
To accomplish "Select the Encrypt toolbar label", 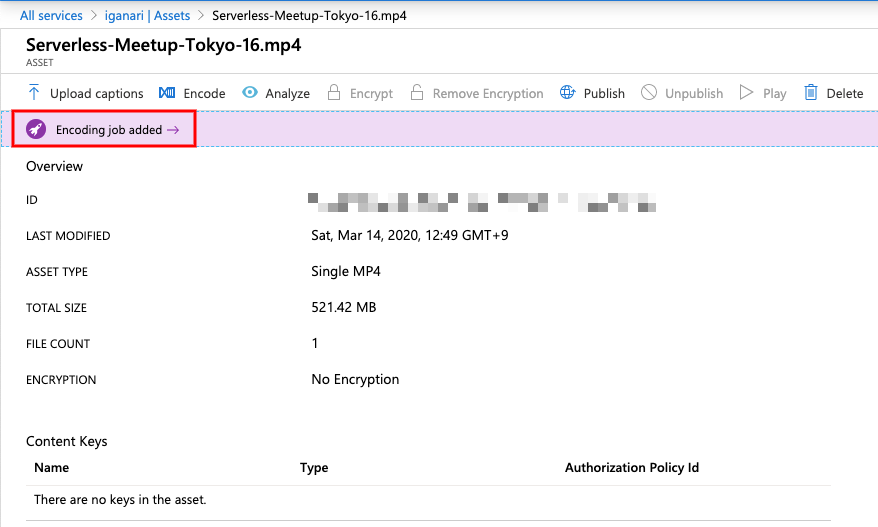I will 371,94.
